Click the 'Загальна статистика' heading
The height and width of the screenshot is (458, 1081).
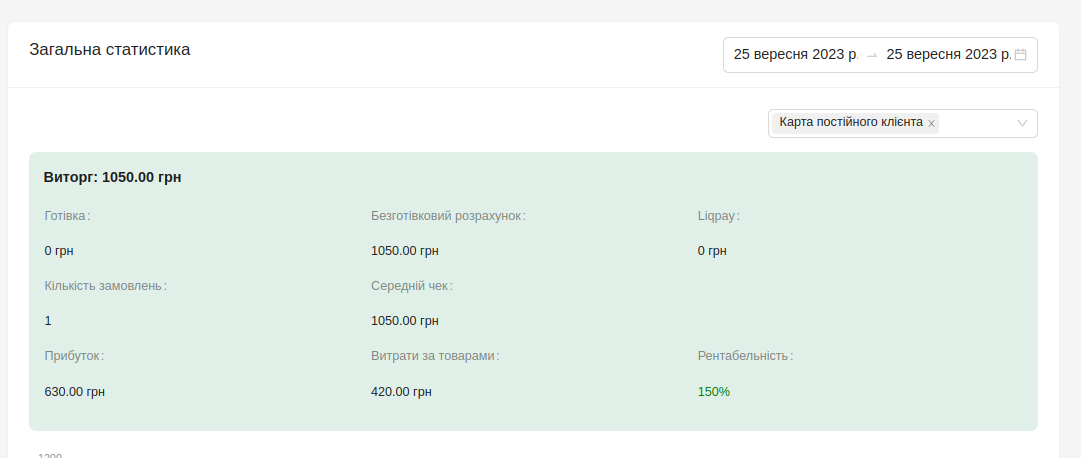tap(110, 50)
